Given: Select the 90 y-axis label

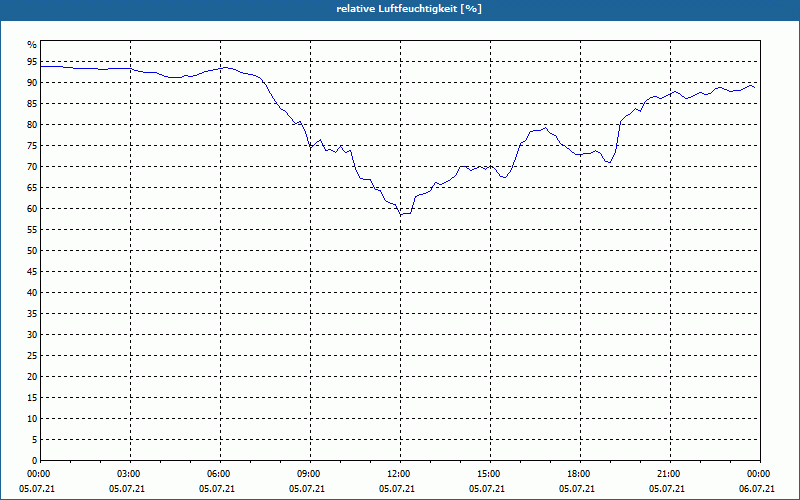Looking at the screenshot, I should 32,83.
